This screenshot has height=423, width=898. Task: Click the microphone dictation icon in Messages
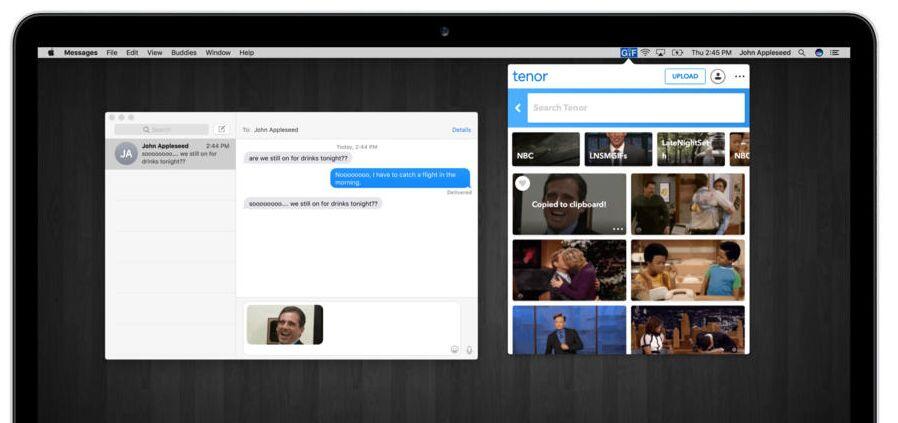[x=468, y=349]
